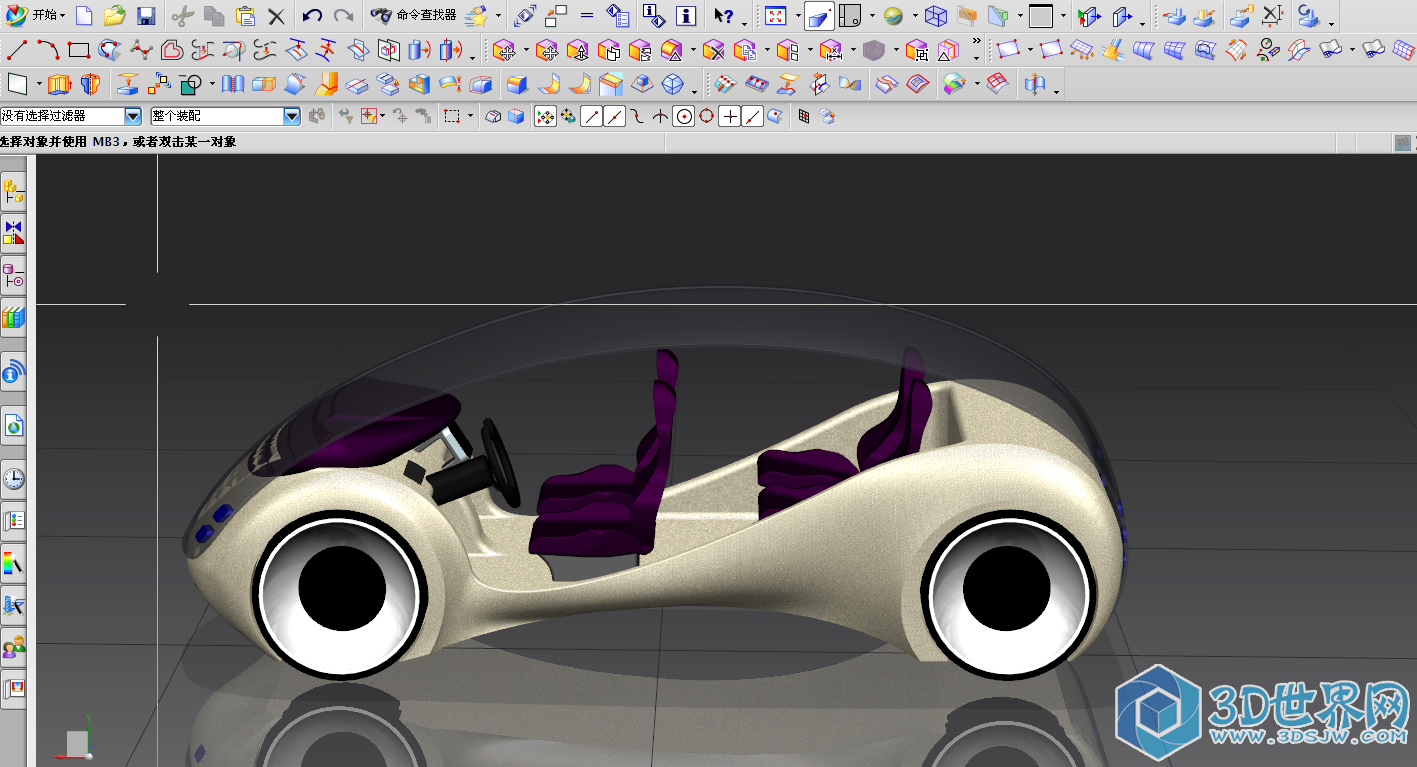Select the Line sketch tool
The height and width of the screenshot is (767, 1417).
click(x=17, y=50)
